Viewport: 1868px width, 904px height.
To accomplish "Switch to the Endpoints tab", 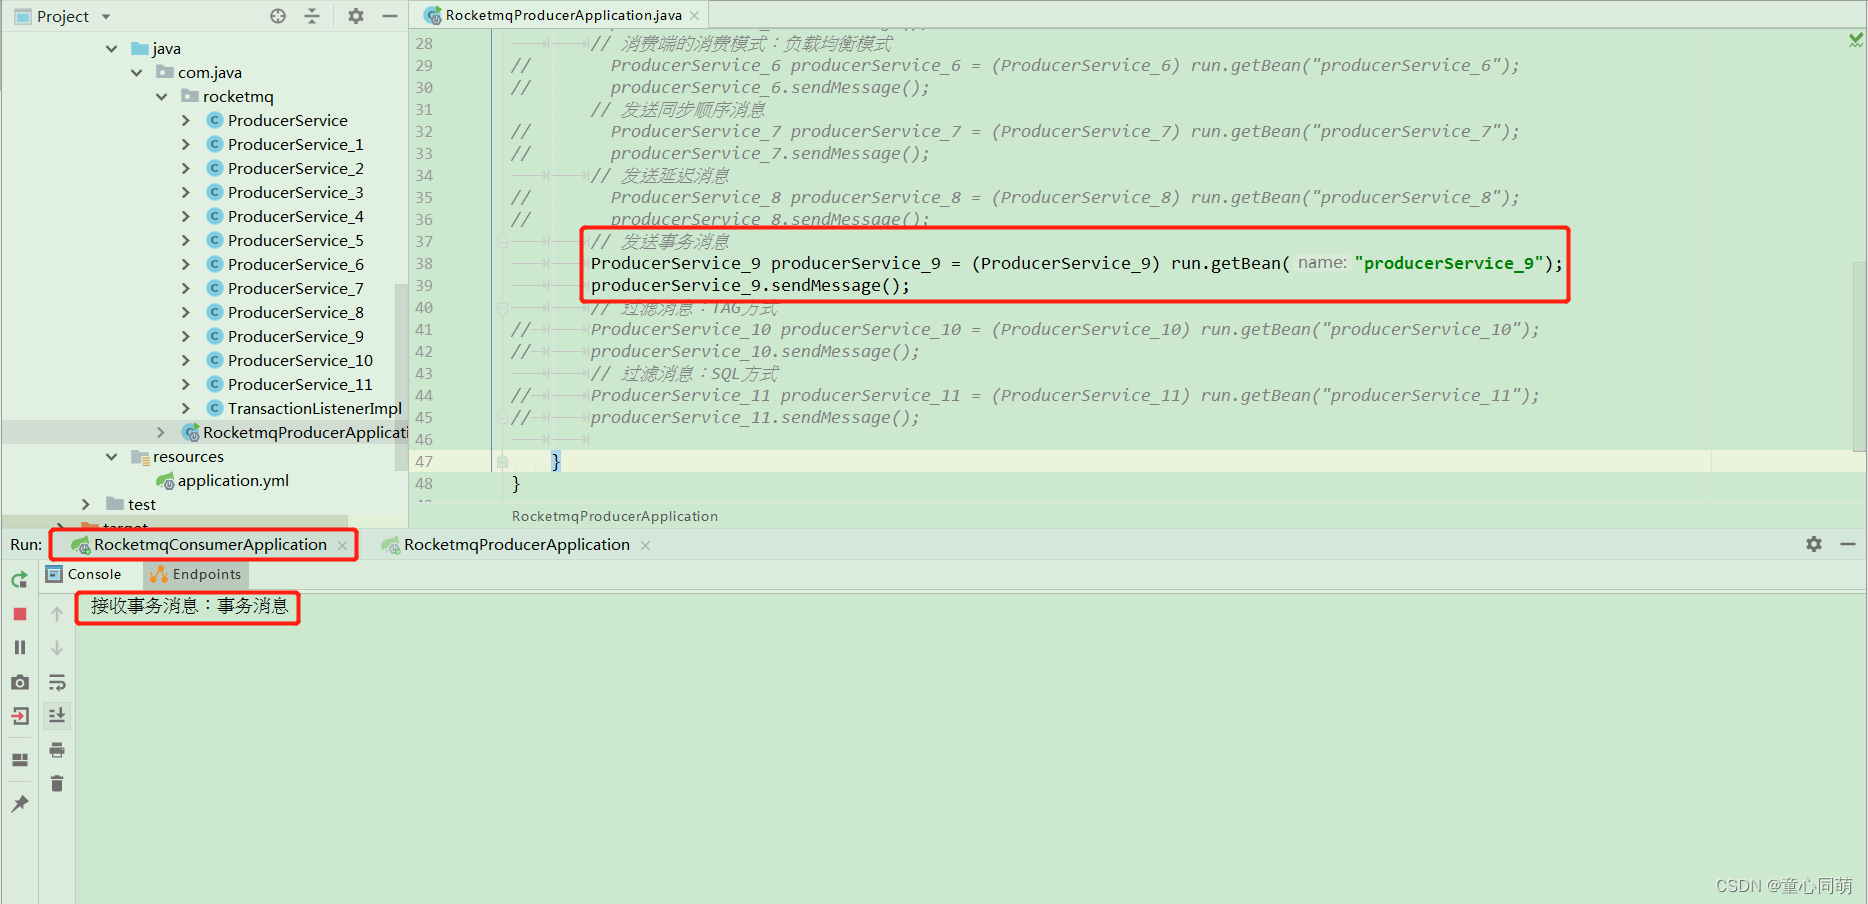I will (x=195, y=574).
